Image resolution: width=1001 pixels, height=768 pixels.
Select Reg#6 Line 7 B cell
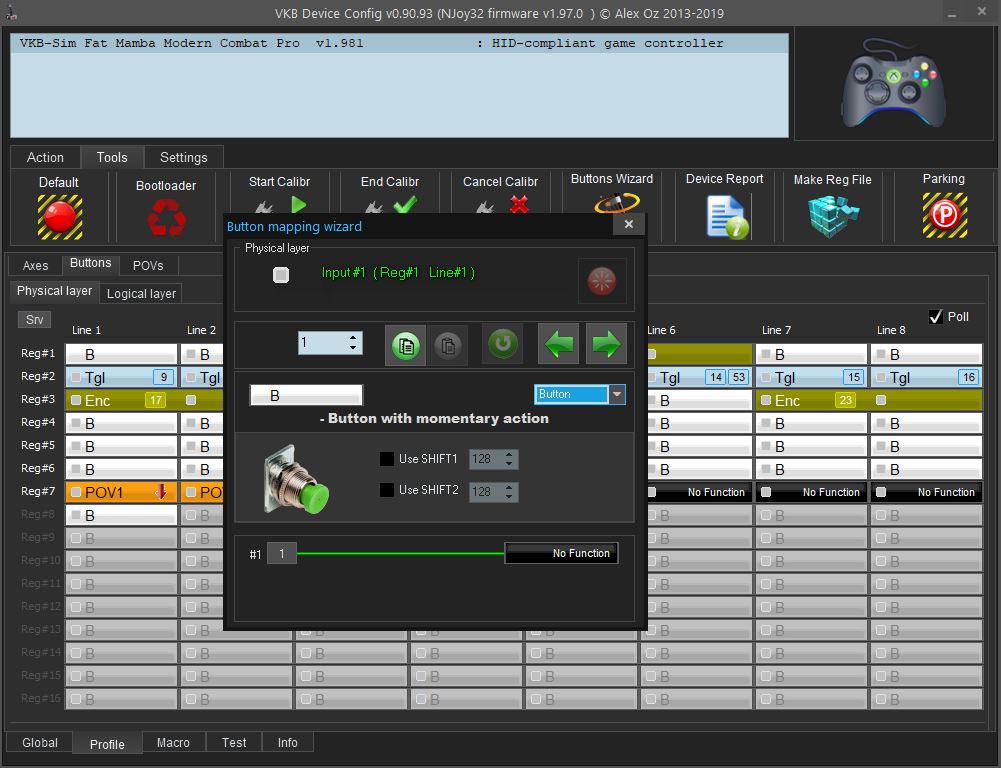coord(811,469)
